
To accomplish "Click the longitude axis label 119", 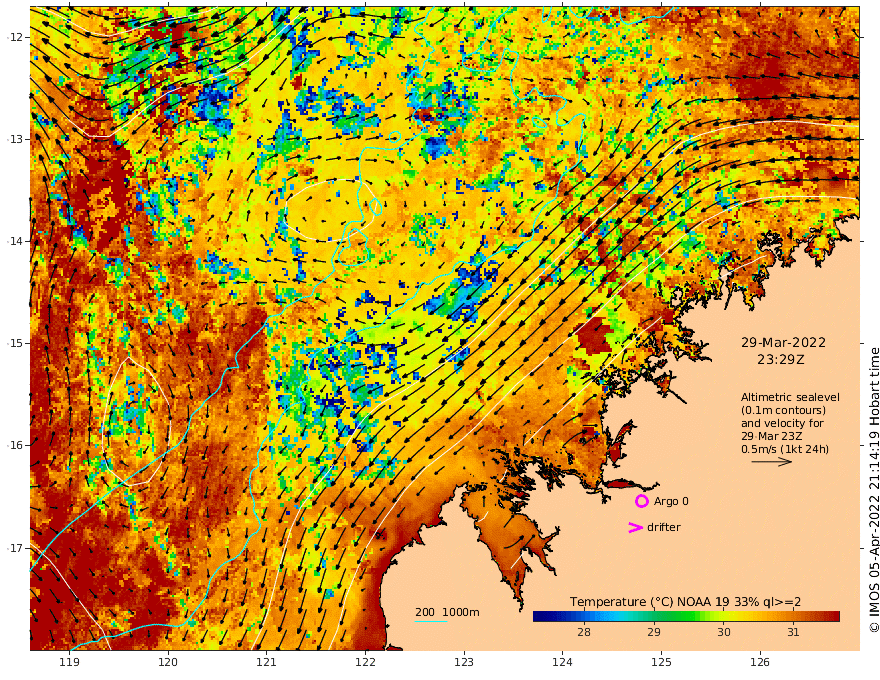I will pyautogui.click(x=70, y=662).
